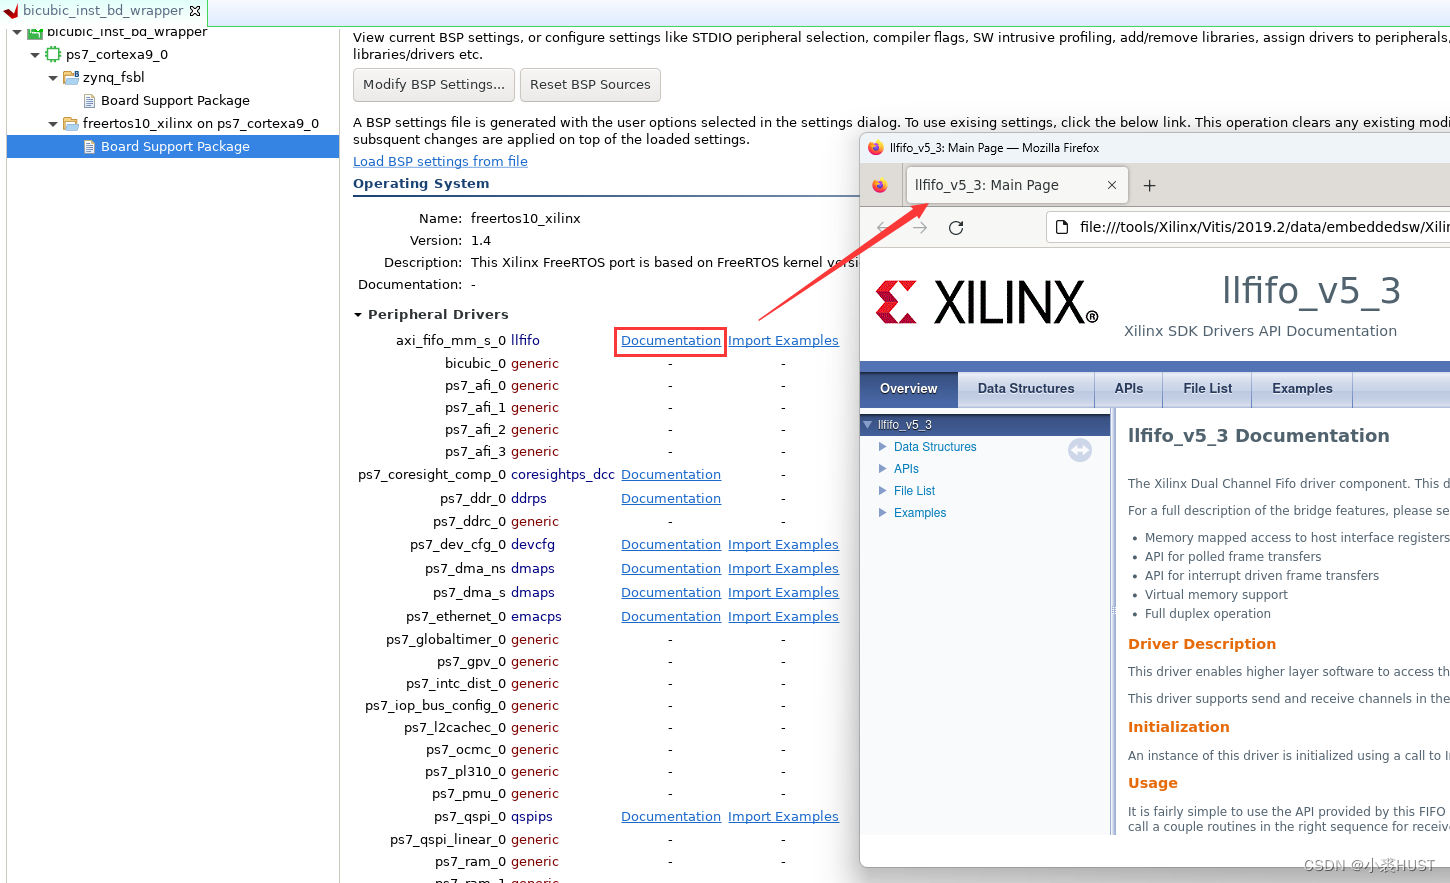
Task: Open the Examples tab in documentation
Action: (x=1302, y=389)
